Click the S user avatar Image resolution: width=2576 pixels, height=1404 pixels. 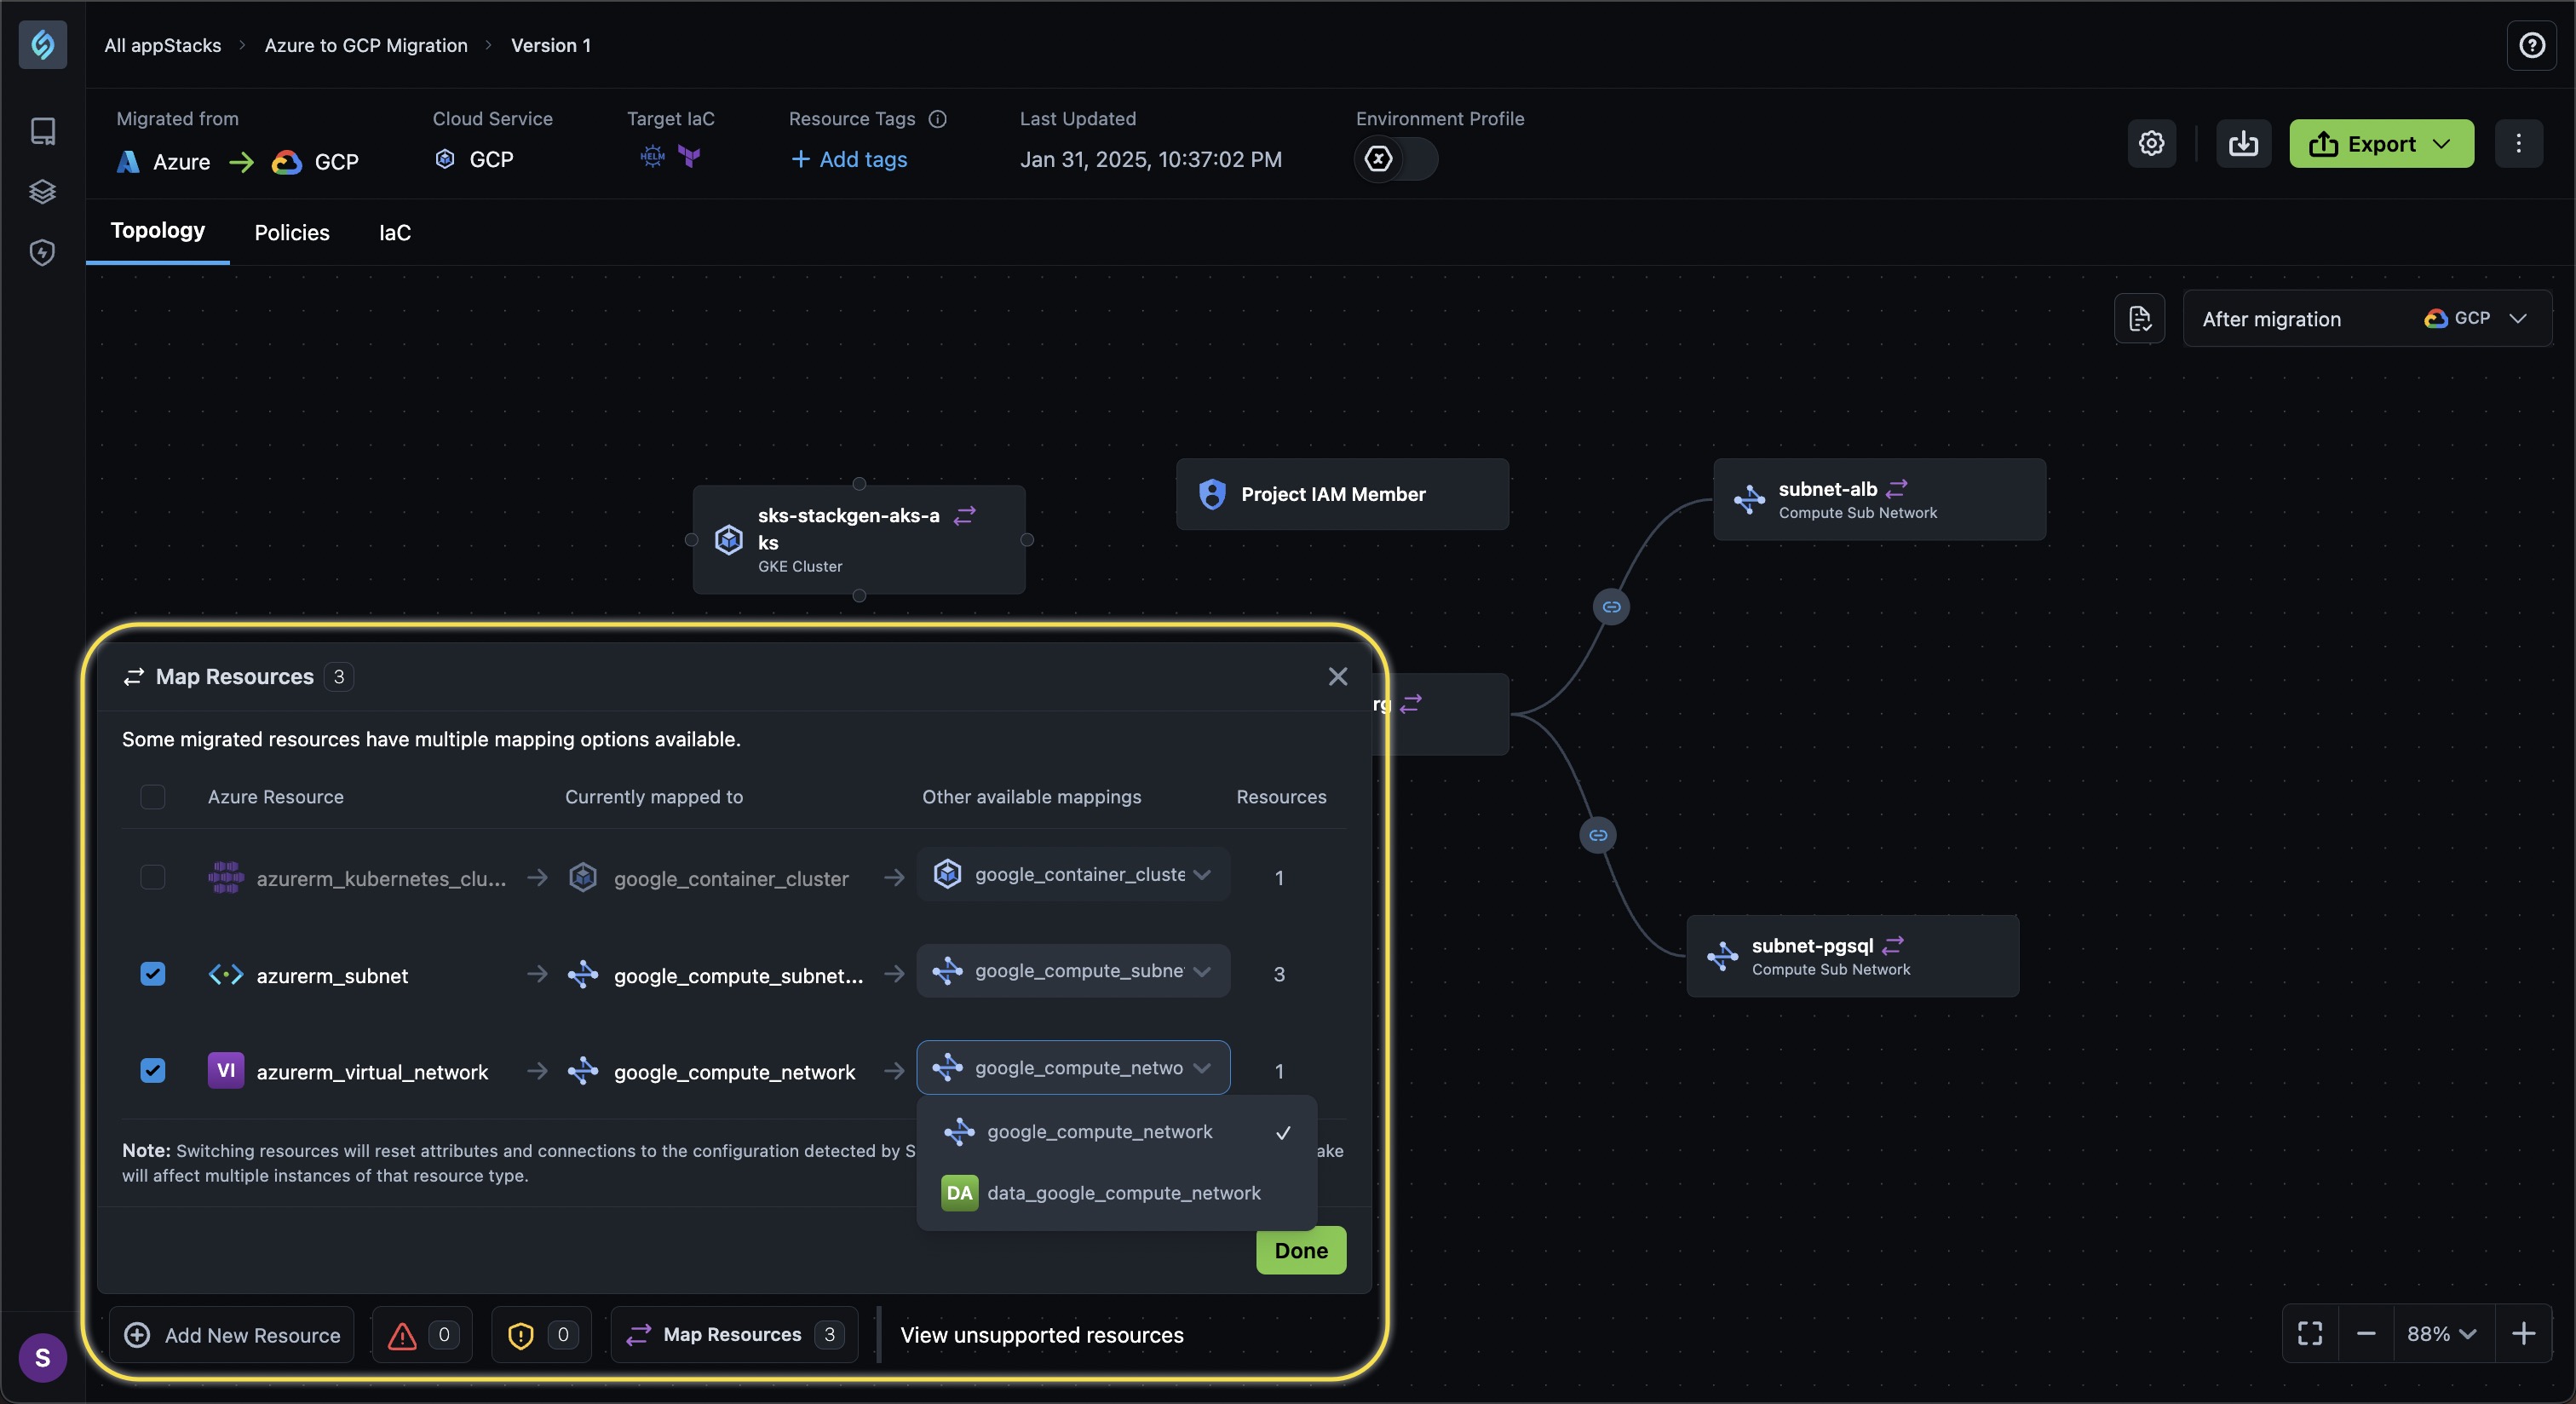[x=43, y=1357]
